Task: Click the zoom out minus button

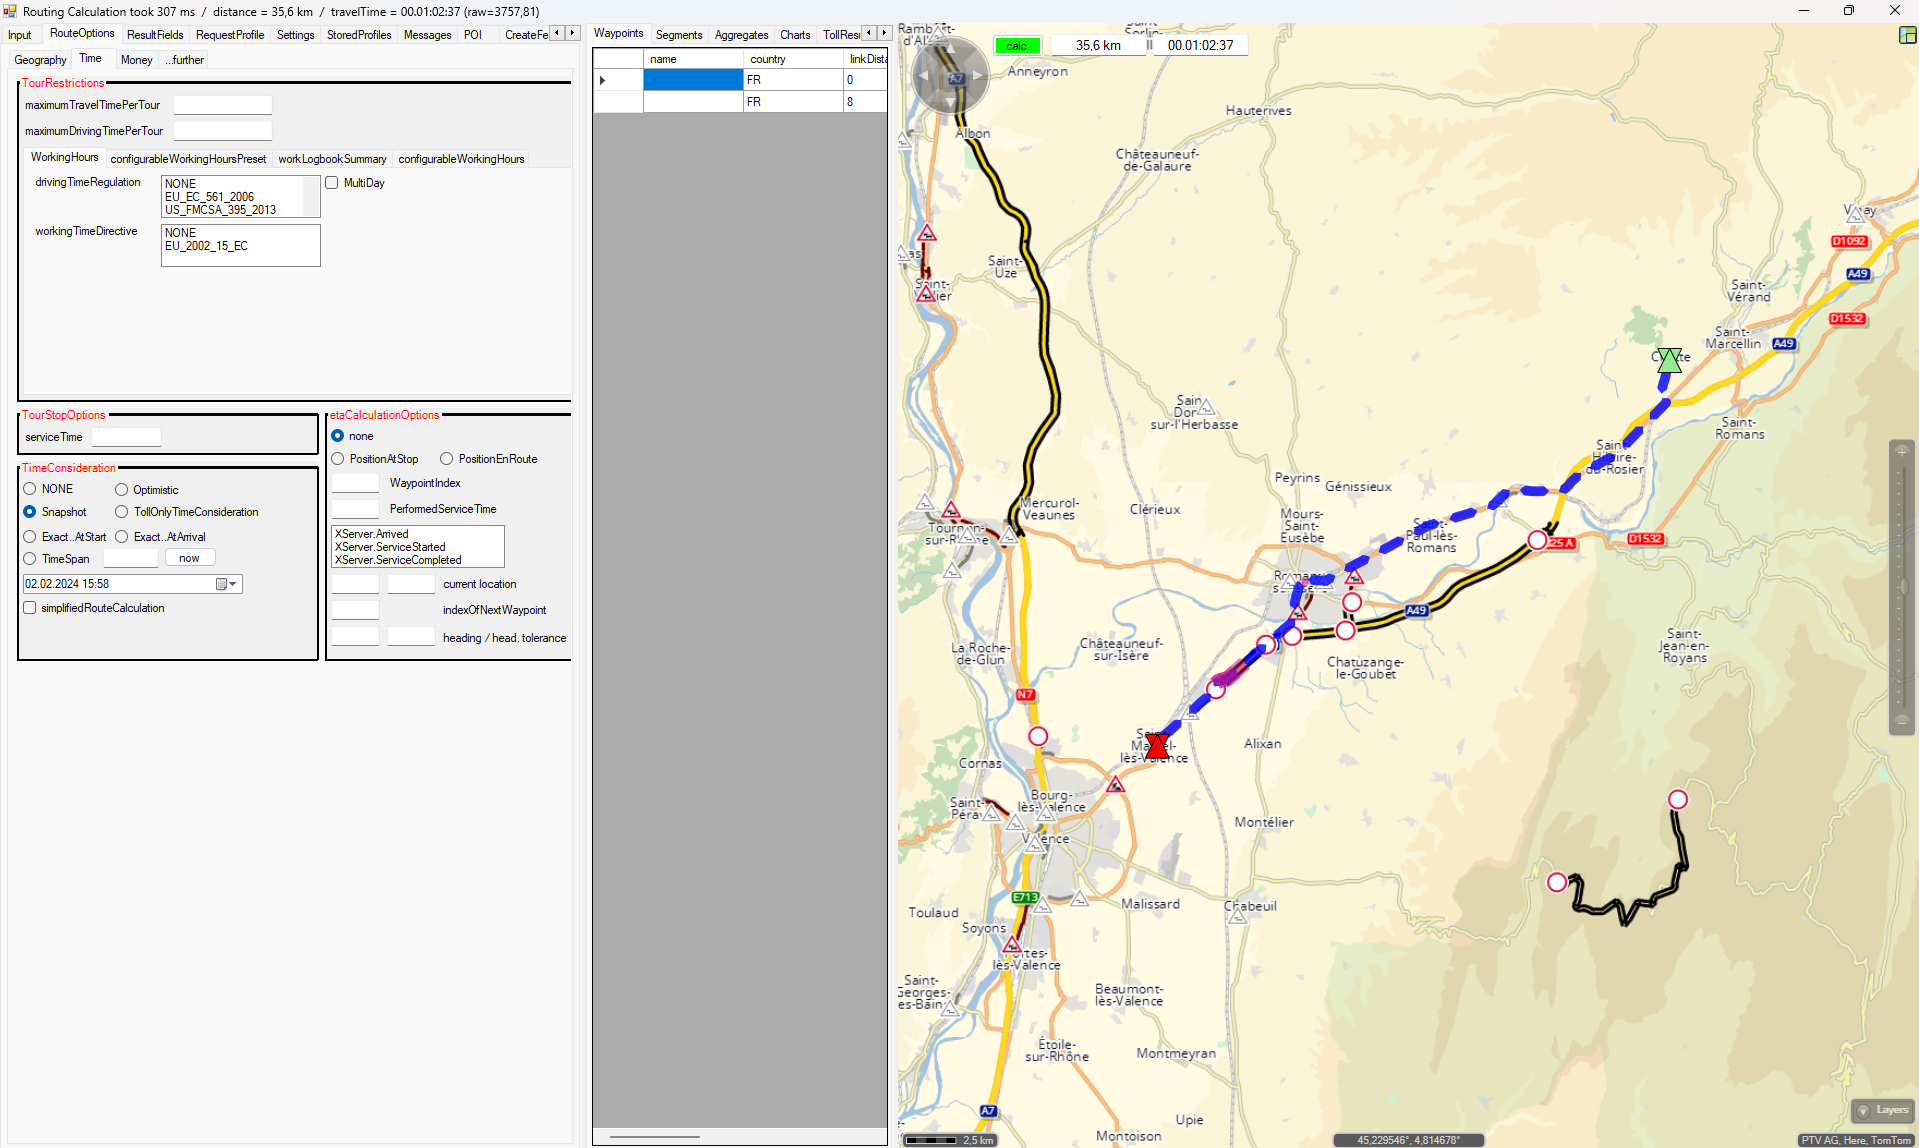Action: click(x=1901, y=721)
